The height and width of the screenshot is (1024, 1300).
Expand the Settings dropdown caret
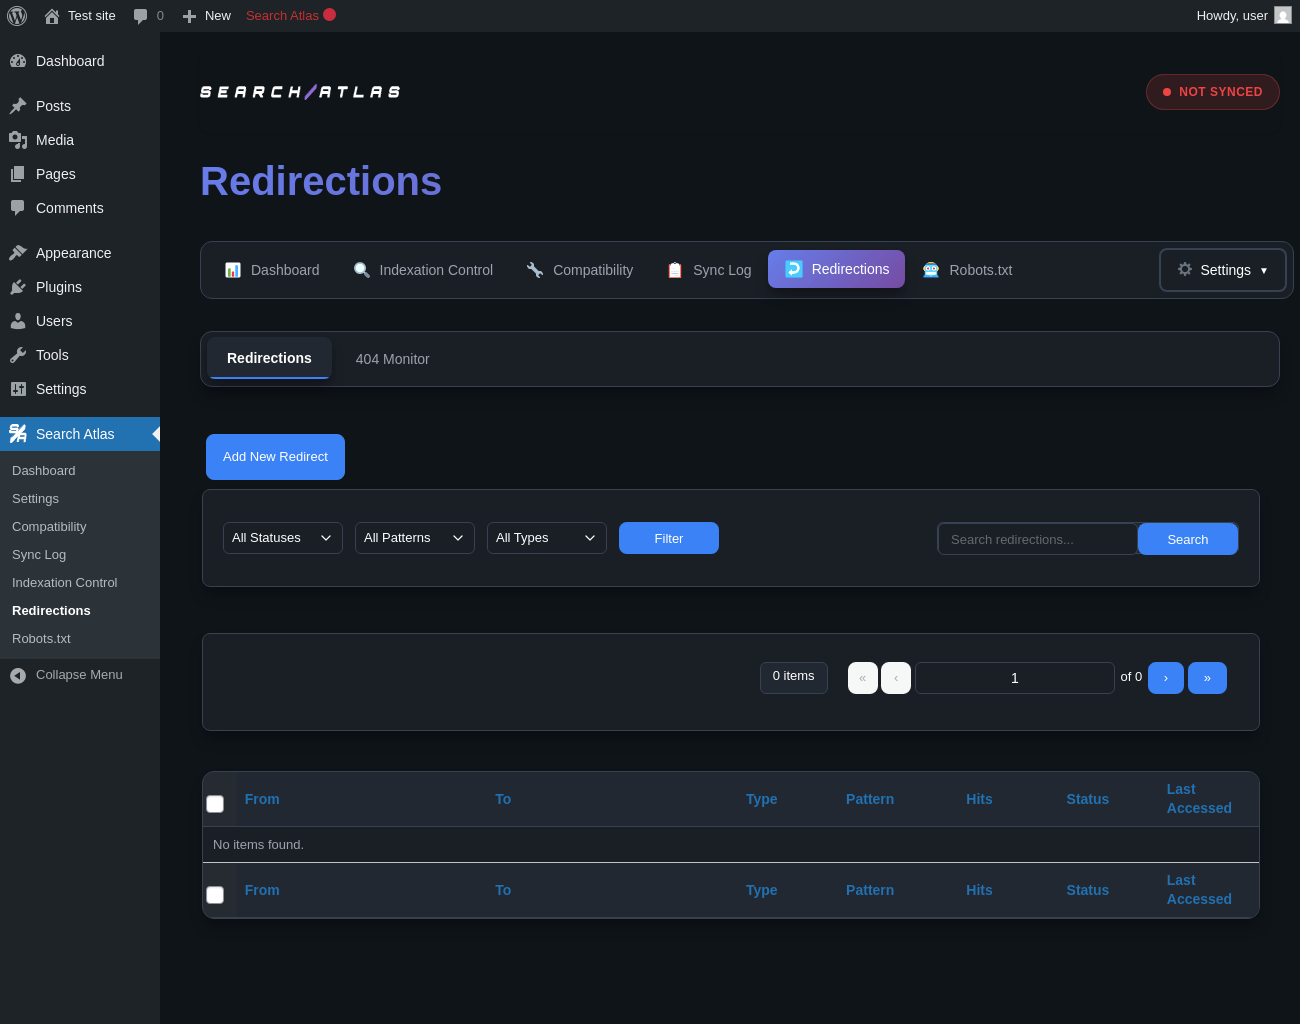click(1264, 271)
